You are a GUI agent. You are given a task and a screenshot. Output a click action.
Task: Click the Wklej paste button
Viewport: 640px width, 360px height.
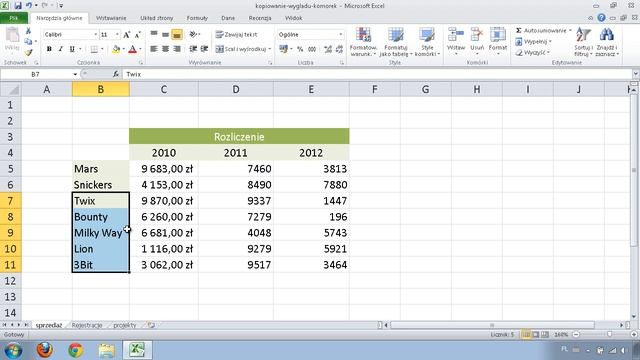coord(12,40)
